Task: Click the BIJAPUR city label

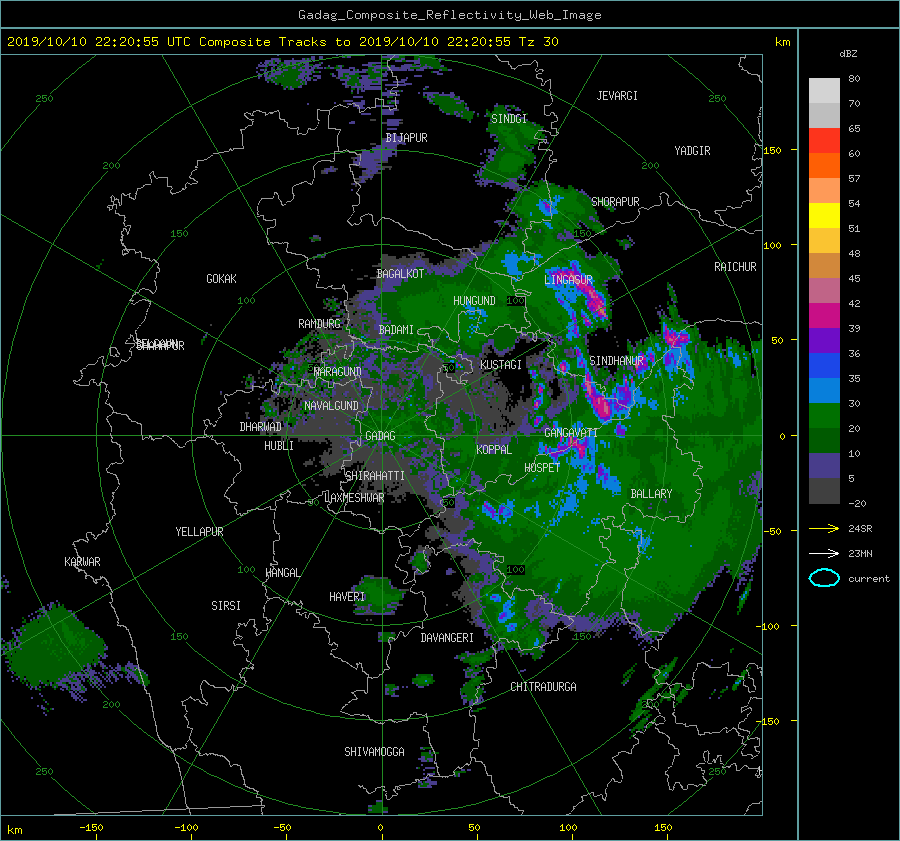Action: [x=406, y=138]
